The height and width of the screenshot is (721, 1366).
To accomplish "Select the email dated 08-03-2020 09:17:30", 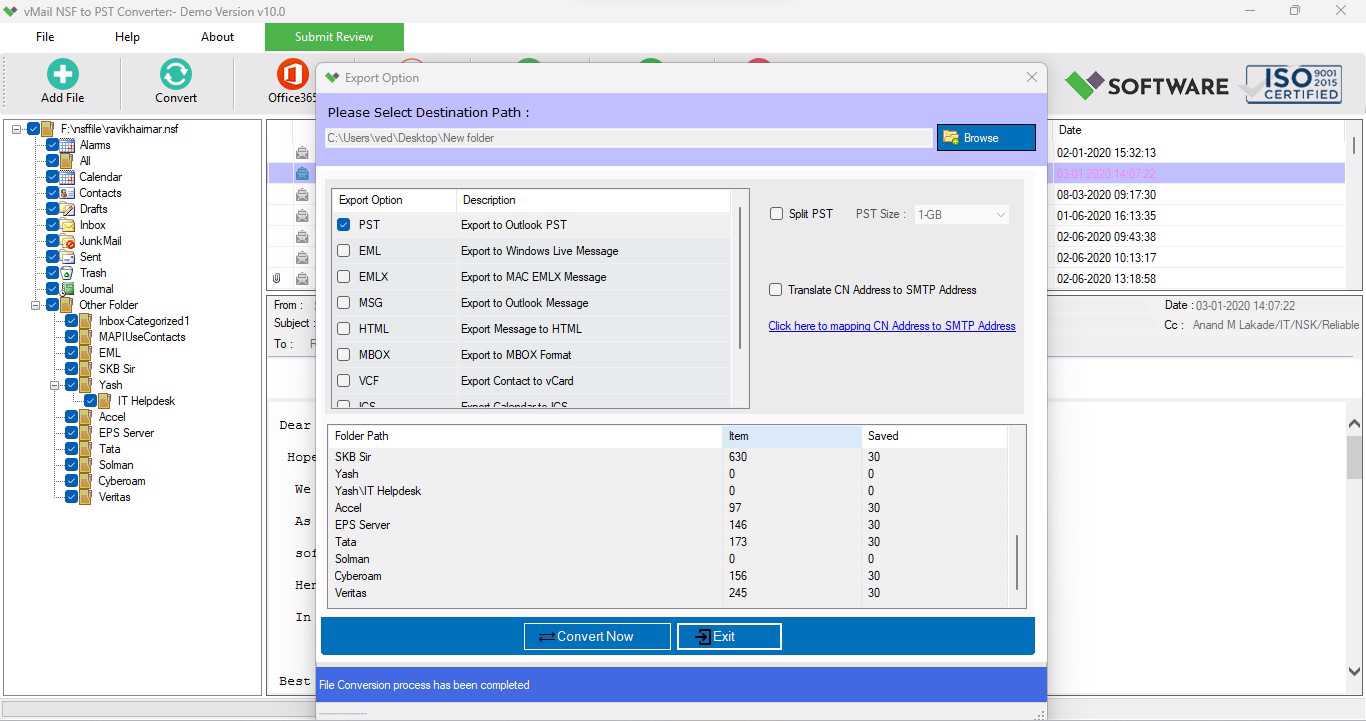I will [x=1106, y=195].
